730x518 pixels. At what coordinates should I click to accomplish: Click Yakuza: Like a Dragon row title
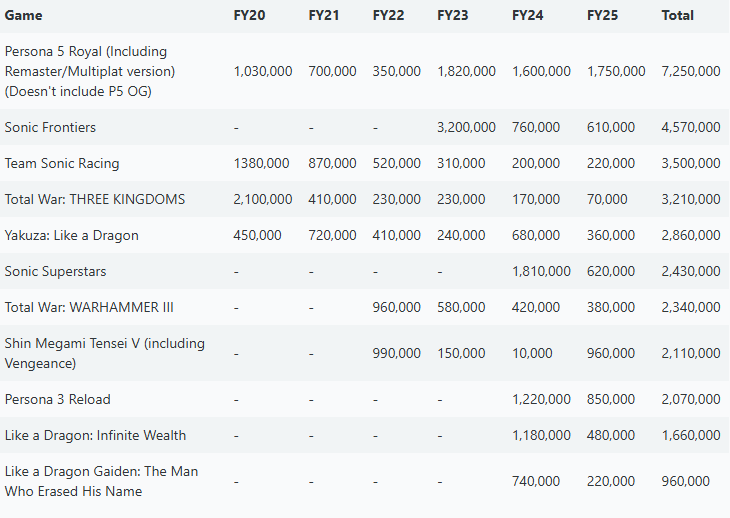tap(72, 235)
